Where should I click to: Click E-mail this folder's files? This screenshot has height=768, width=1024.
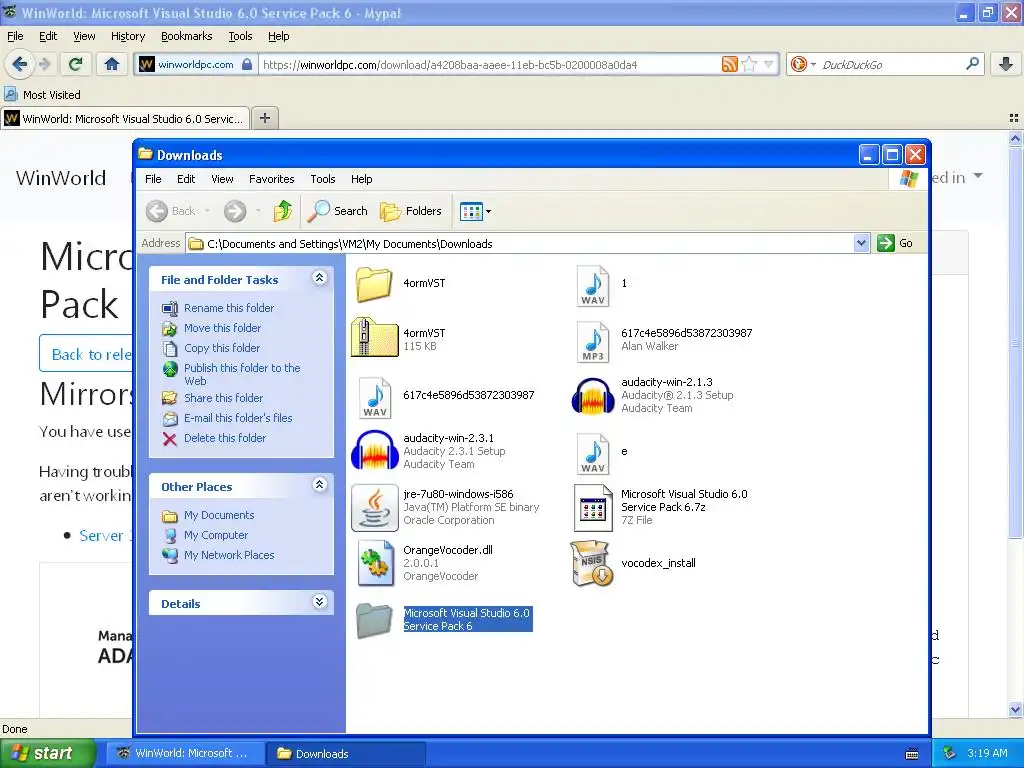238,418
